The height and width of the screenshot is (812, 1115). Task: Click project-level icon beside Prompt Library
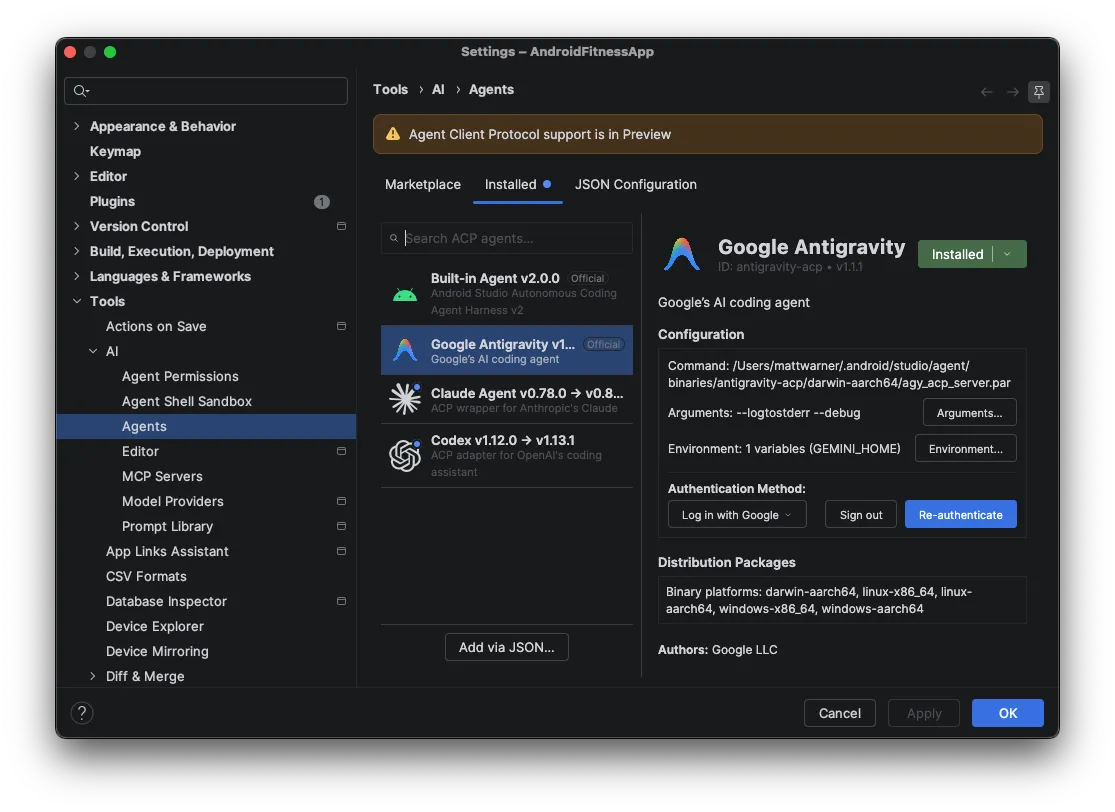341,526
